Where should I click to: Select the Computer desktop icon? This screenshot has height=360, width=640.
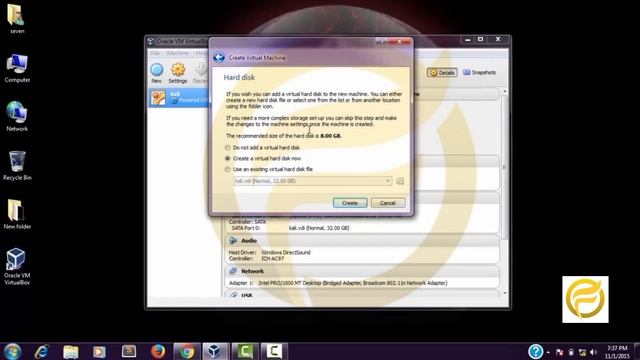[x=17, y=68]
